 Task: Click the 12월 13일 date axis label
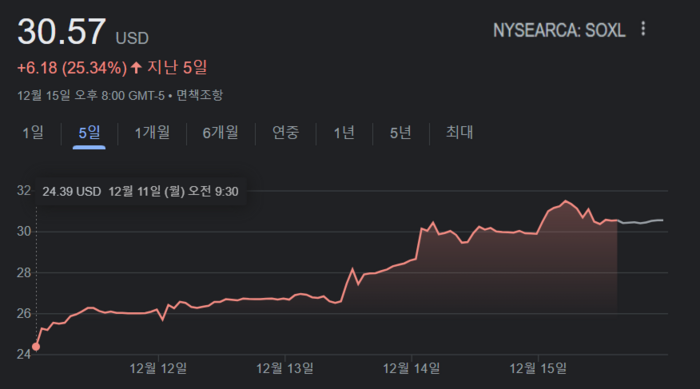click(285, 368)
